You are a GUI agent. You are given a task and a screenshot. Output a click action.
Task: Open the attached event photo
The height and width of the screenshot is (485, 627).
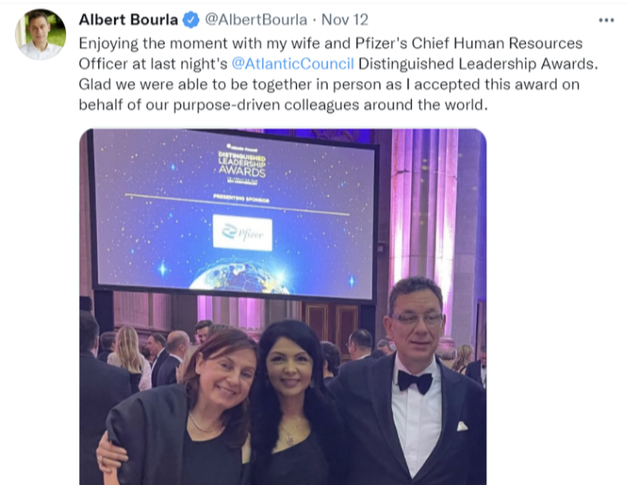click(x=283, y=307)
